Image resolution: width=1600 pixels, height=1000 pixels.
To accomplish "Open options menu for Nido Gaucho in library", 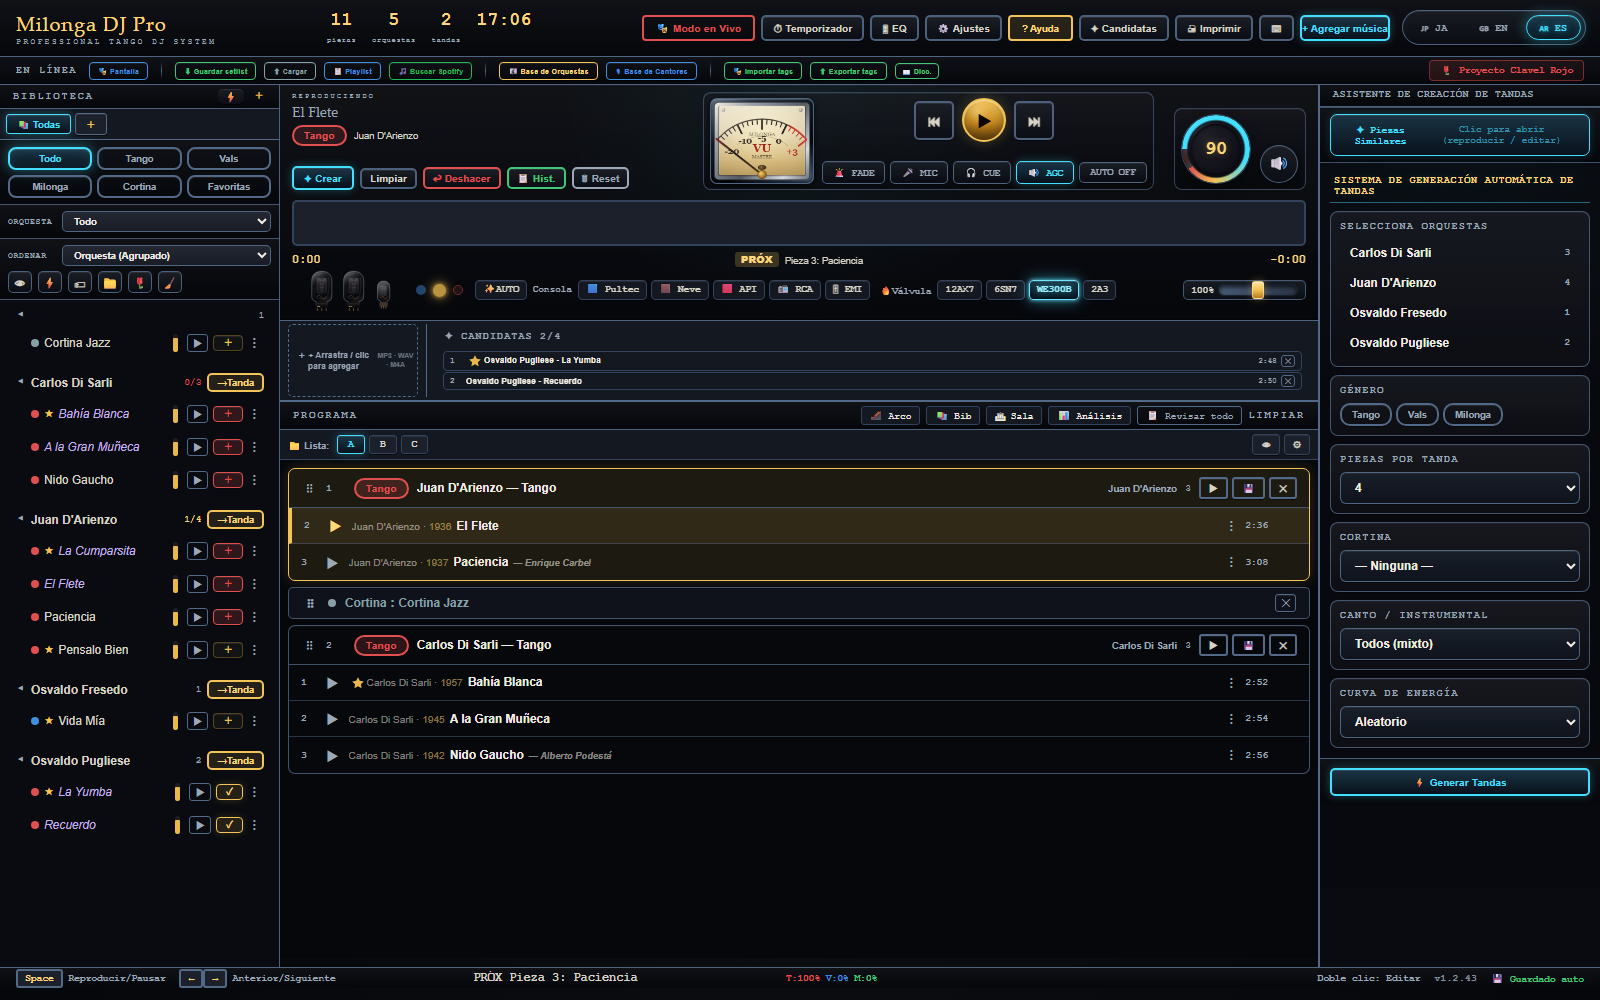I will [x=254, y=480].
